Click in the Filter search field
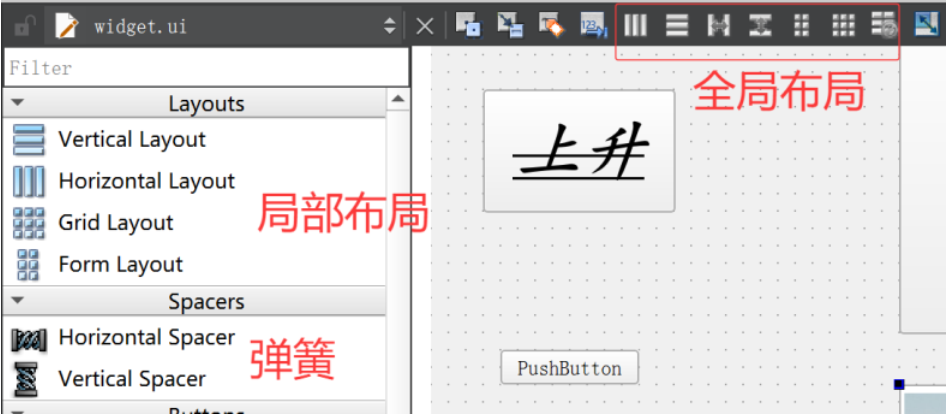949x419 pixels. pos(205,68)
